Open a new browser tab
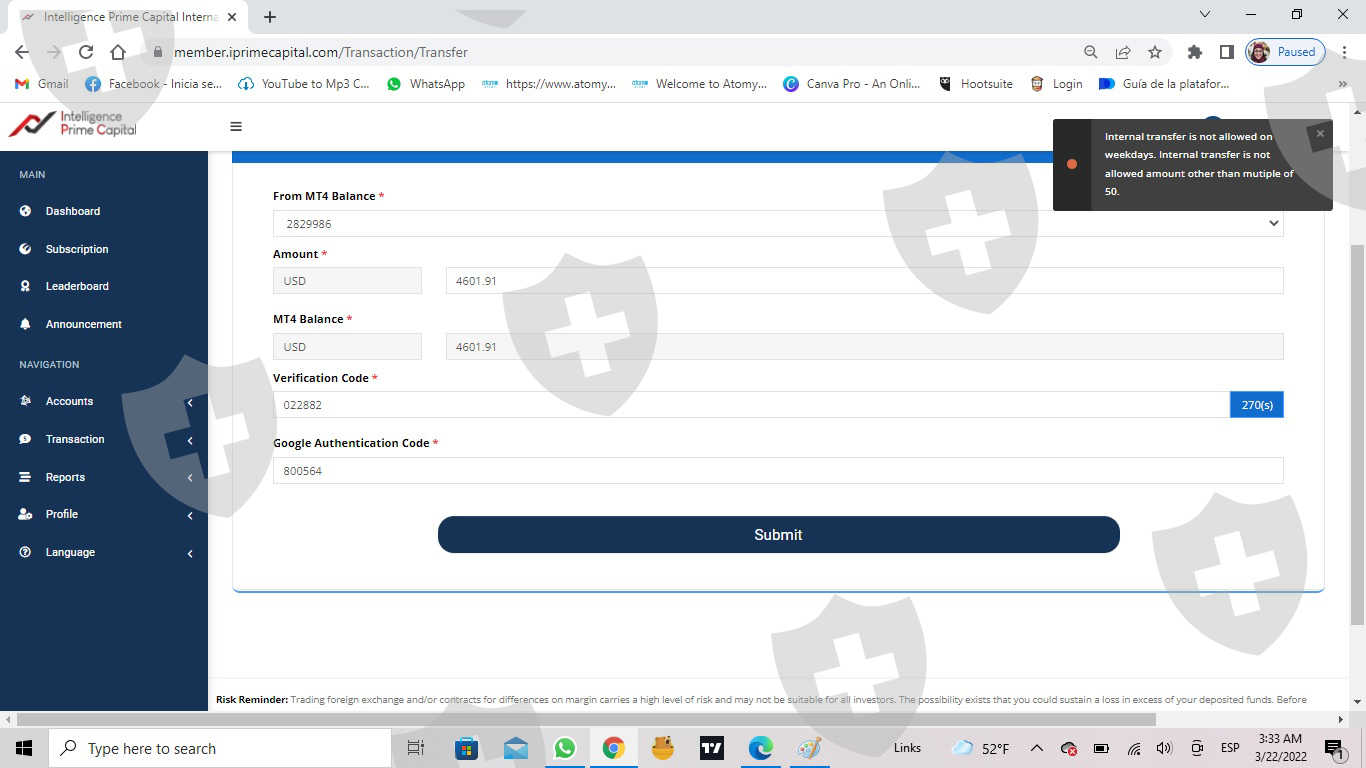The width and height of the screenshot is (1366, 768). pos(270,17)
